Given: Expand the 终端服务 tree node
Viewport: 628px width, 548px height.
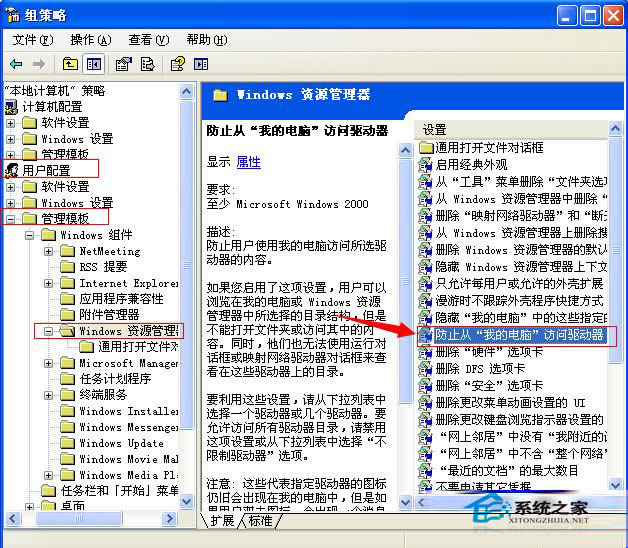Looking at the screenshot, I should coord(49,395).
